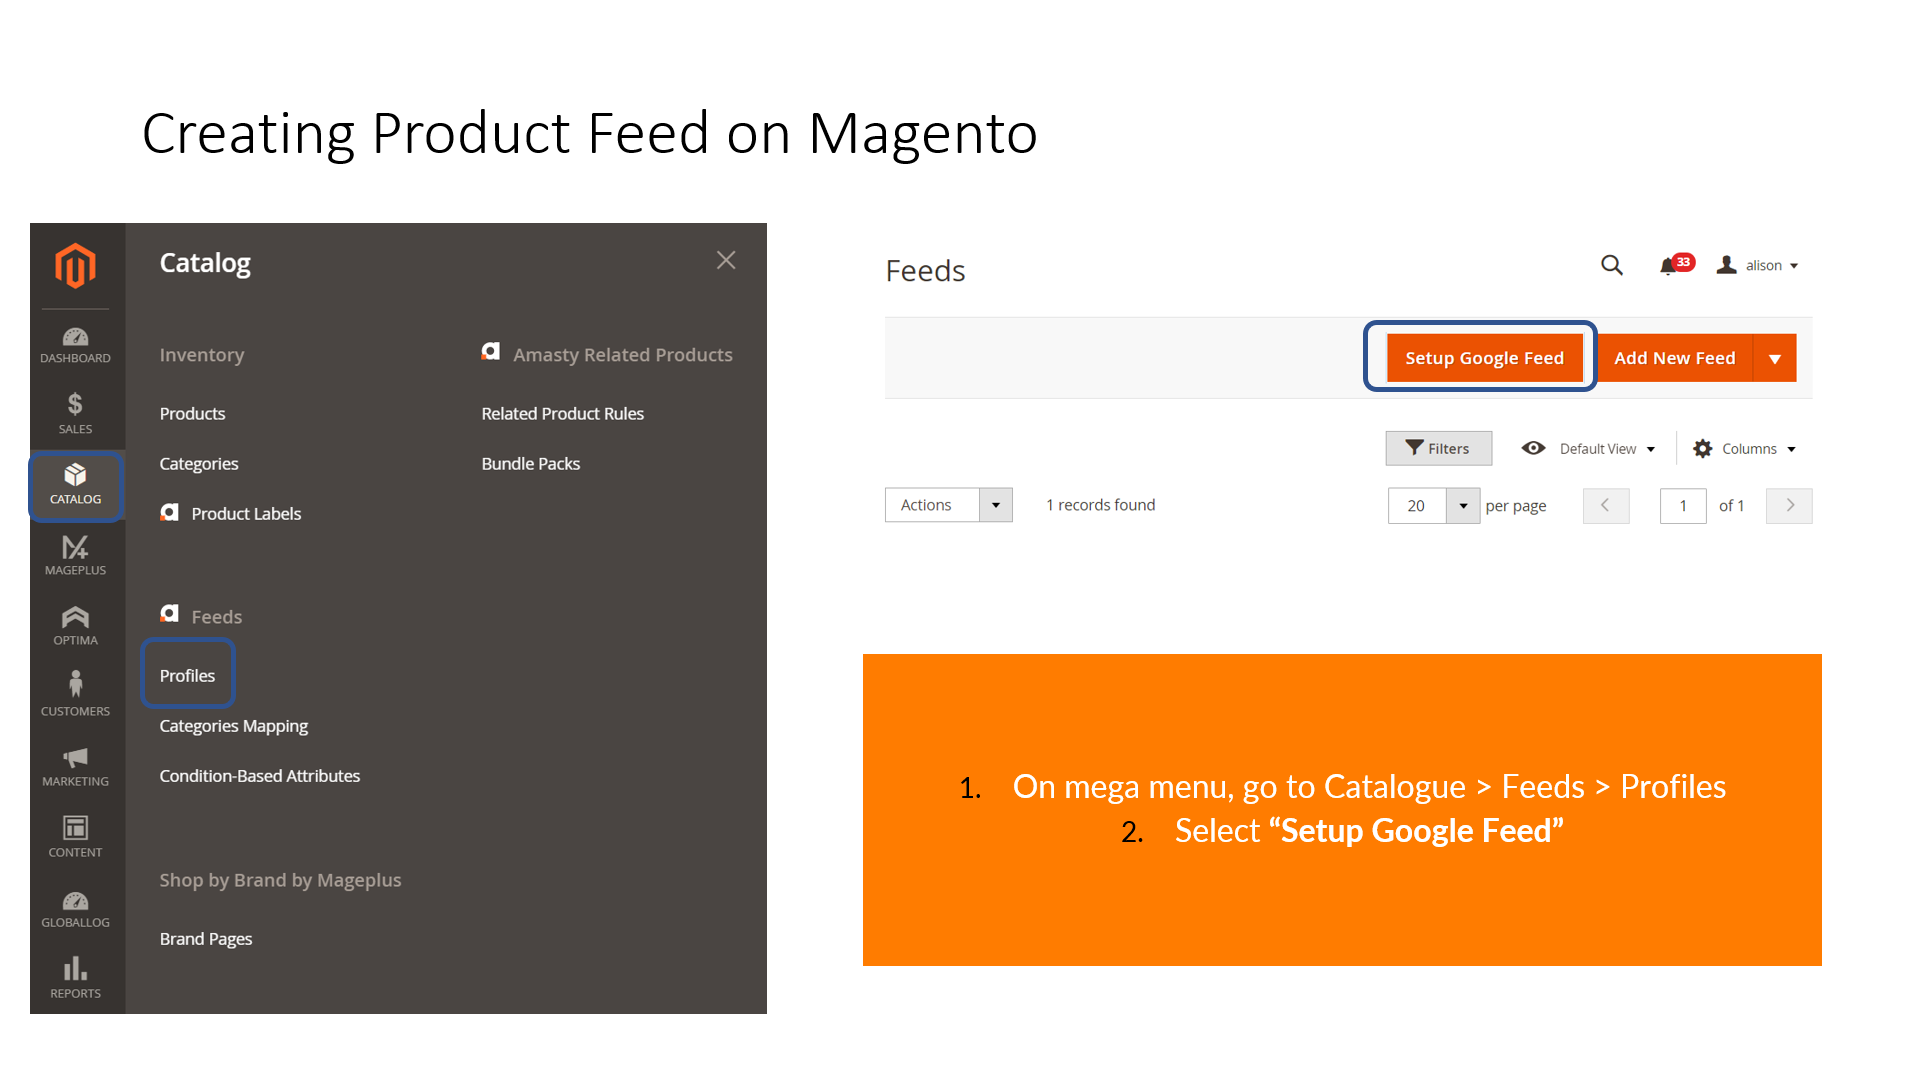The image size is (1920, 1080).
Task: Click the Setup Google Feed button
Action: 1484,358
